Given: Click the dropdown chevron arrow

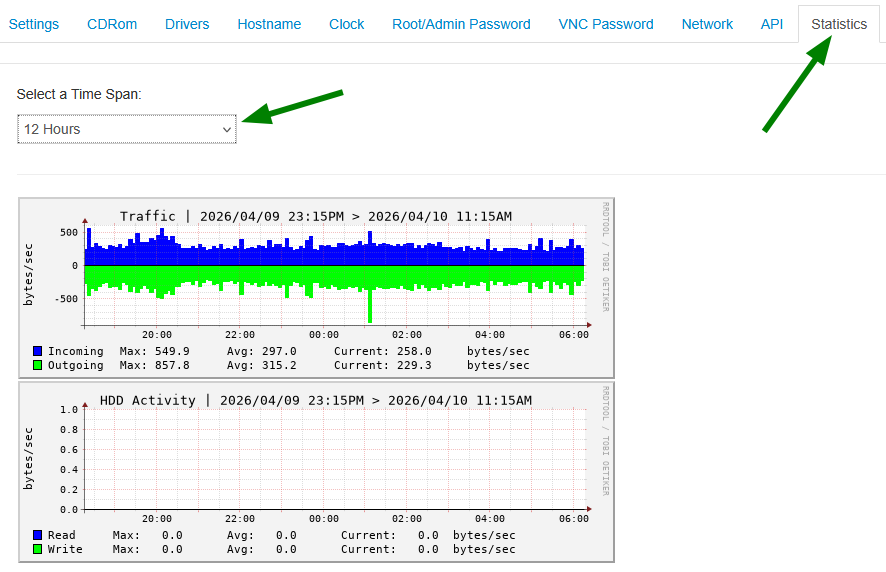Looking at the screenshot, I should (x=227, y=130).
